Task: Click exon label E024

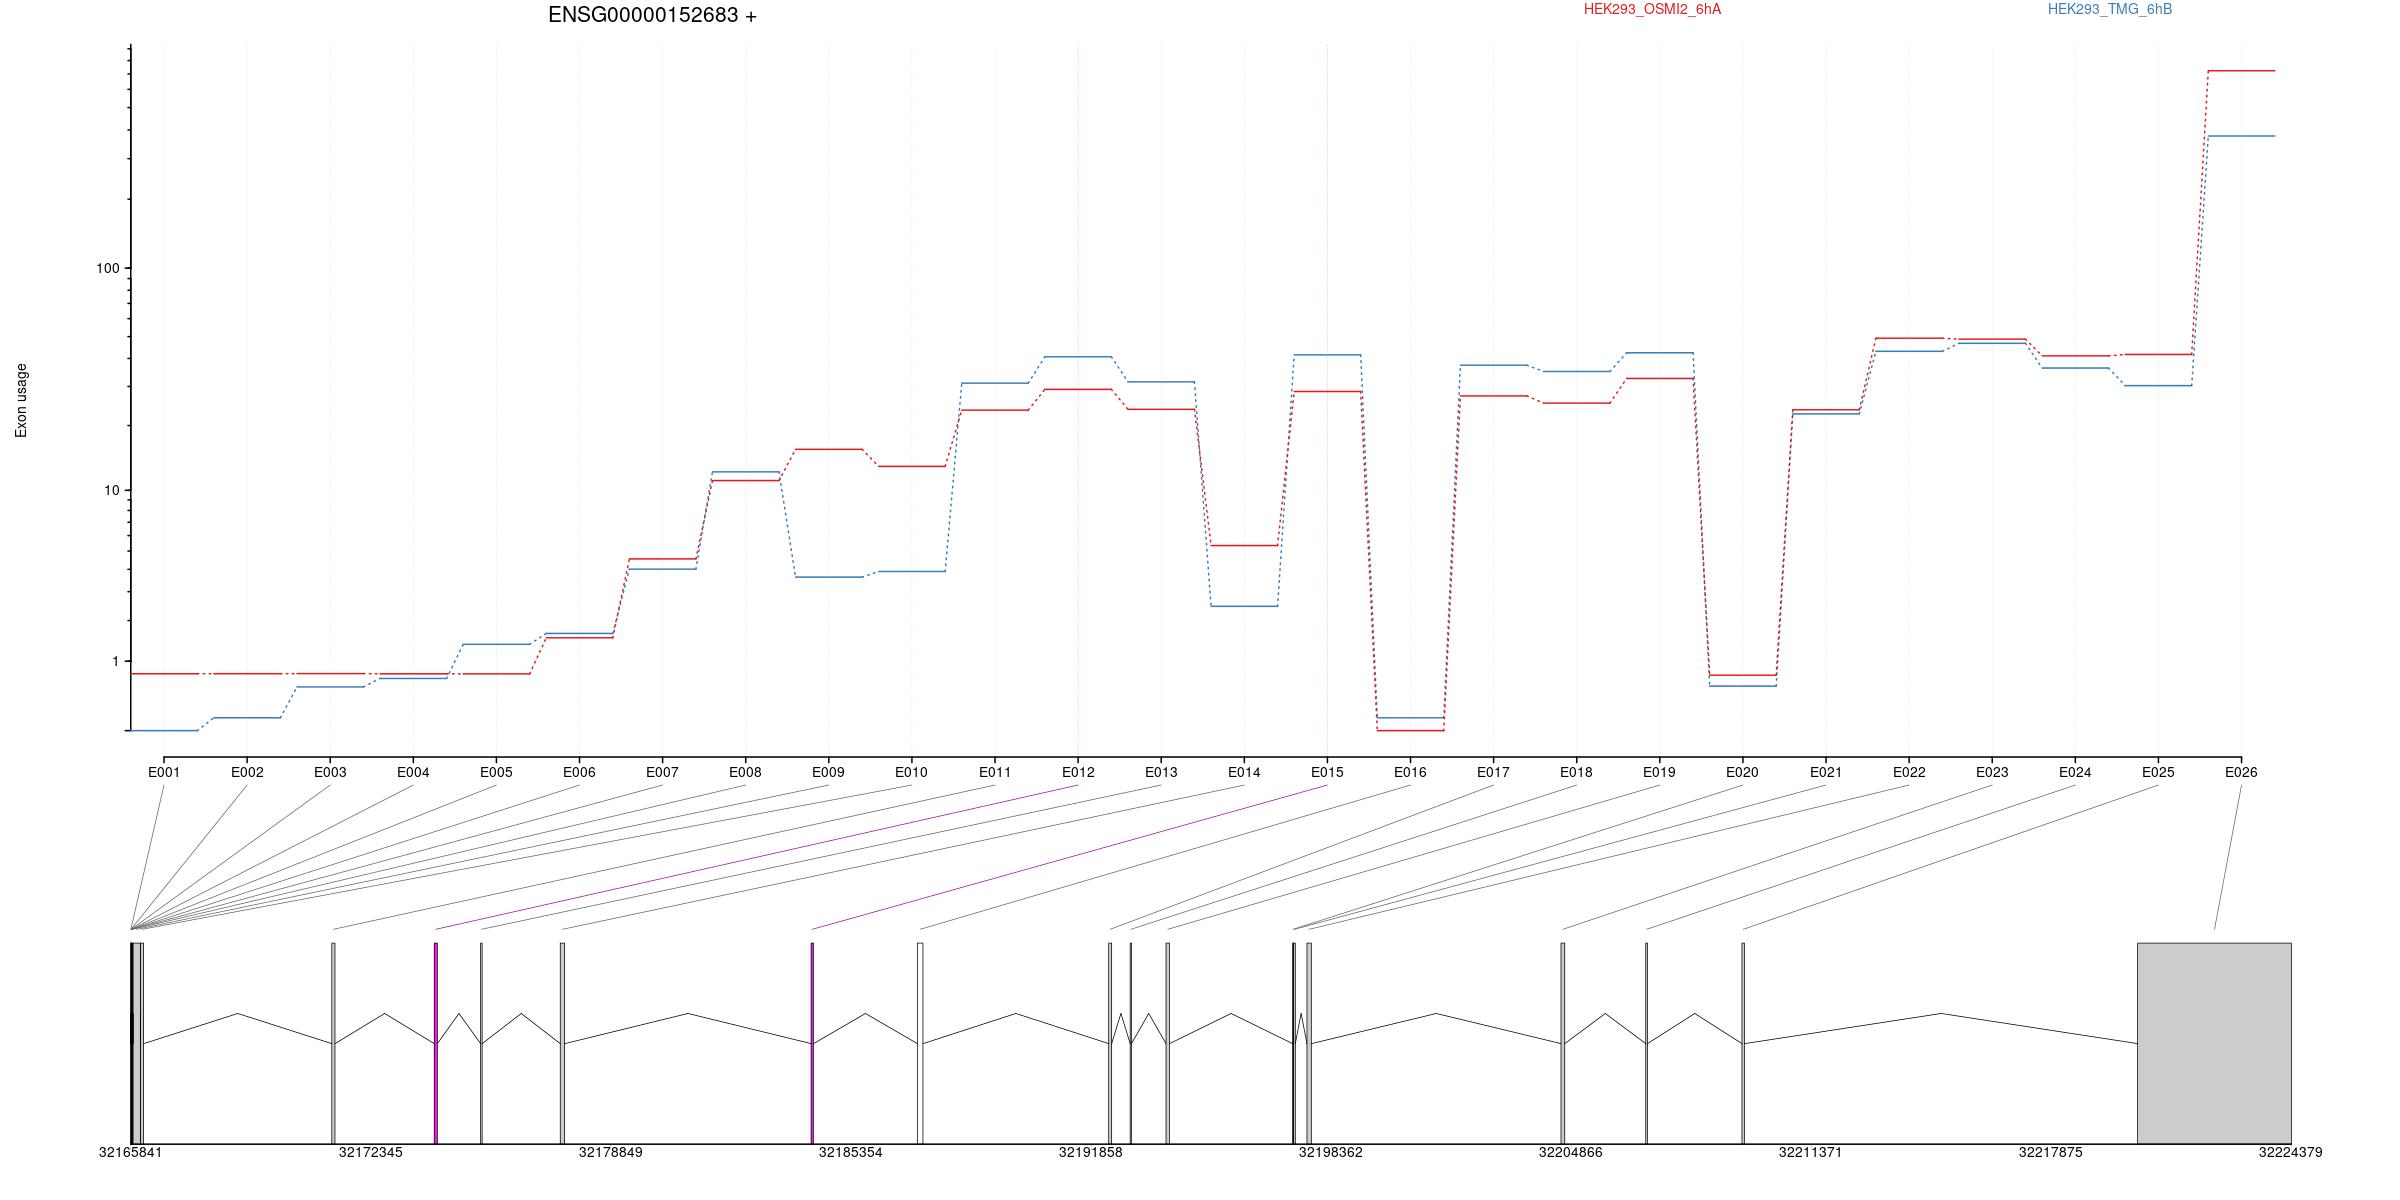Action: [2075, 772]
